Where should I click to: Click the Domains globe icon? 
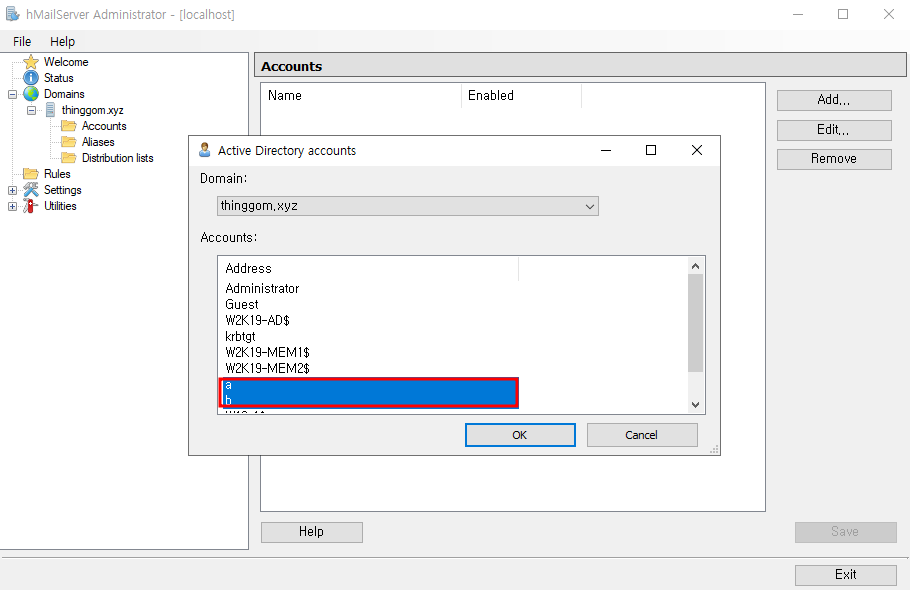[x=31, y=94]
